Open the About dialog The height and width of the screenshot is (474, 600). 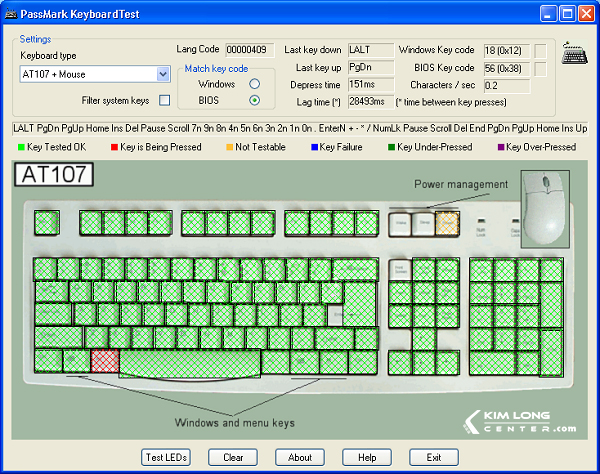[x=300, y=457]
